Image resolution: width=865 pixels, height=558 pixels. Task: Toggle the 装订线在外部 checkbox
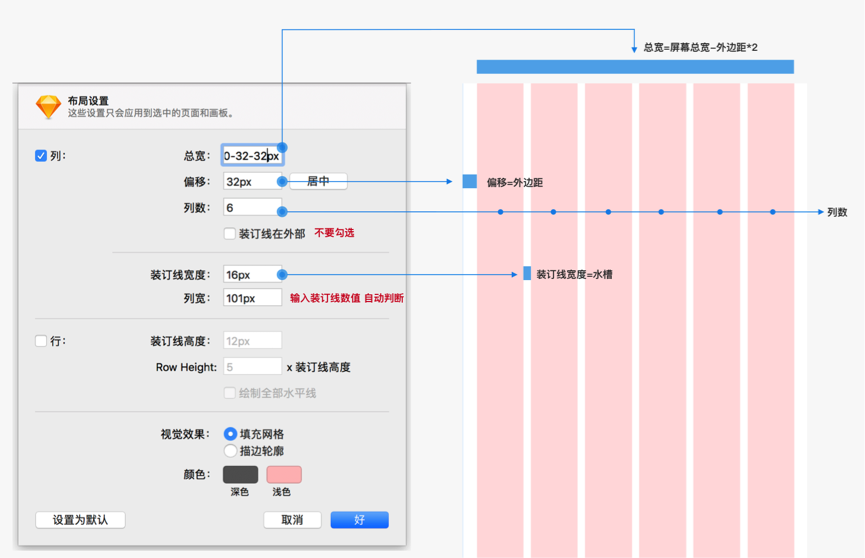(229, 233)
